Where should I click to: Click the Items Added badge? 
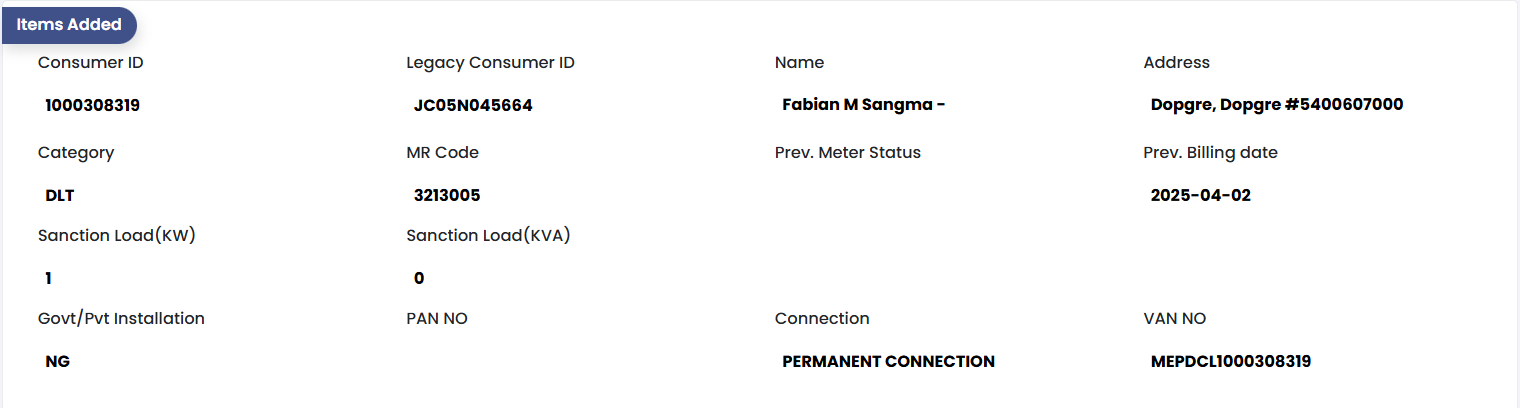click(69, 25)
